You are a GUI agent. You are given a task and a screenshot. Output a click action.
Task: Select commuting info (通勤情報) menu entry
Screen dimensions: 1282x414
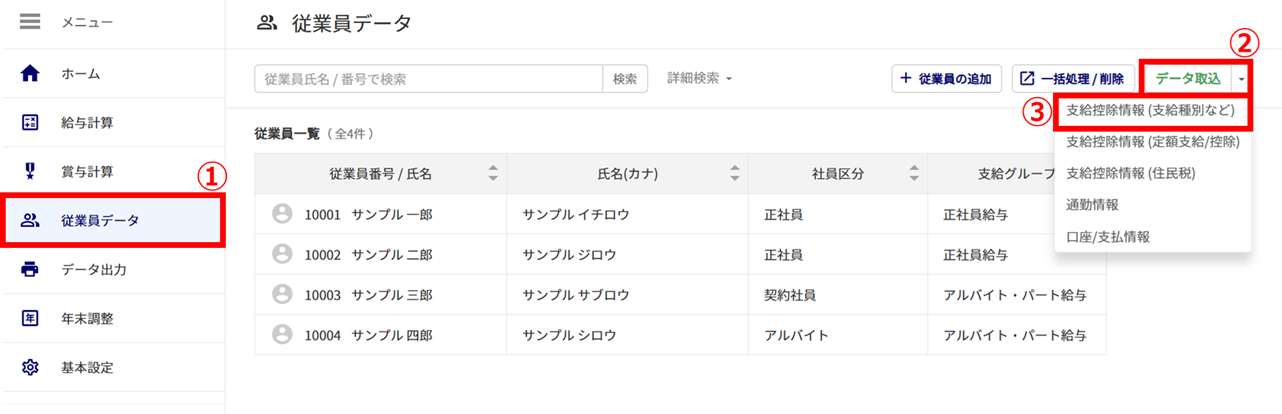1093,204
